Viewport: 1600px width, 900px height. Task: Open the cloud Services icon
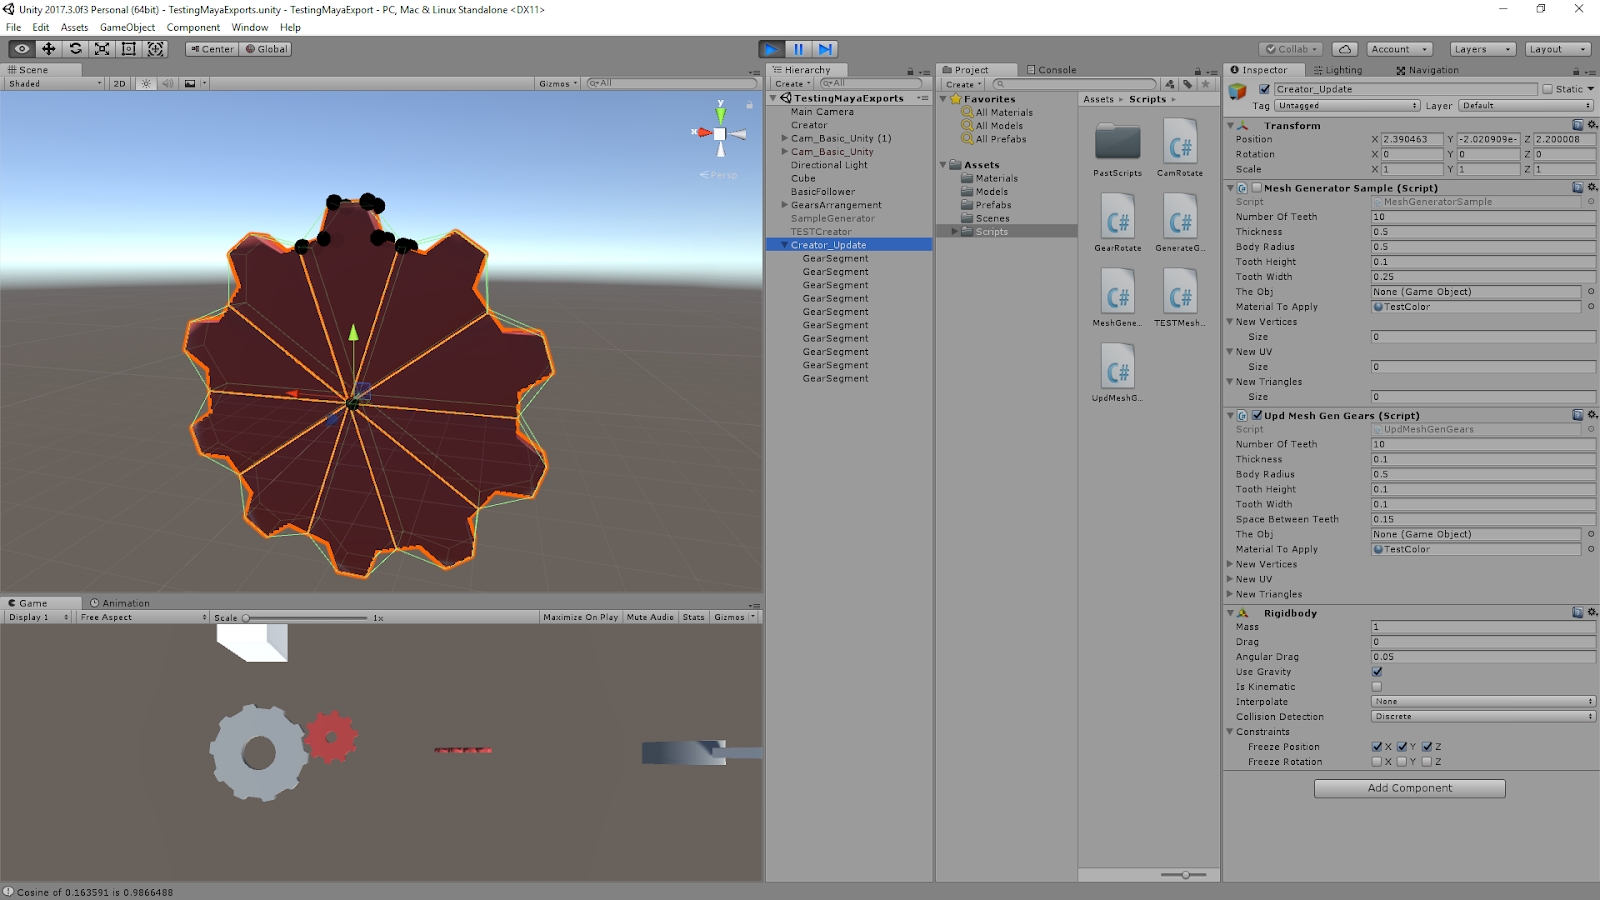click(1345, 49)
